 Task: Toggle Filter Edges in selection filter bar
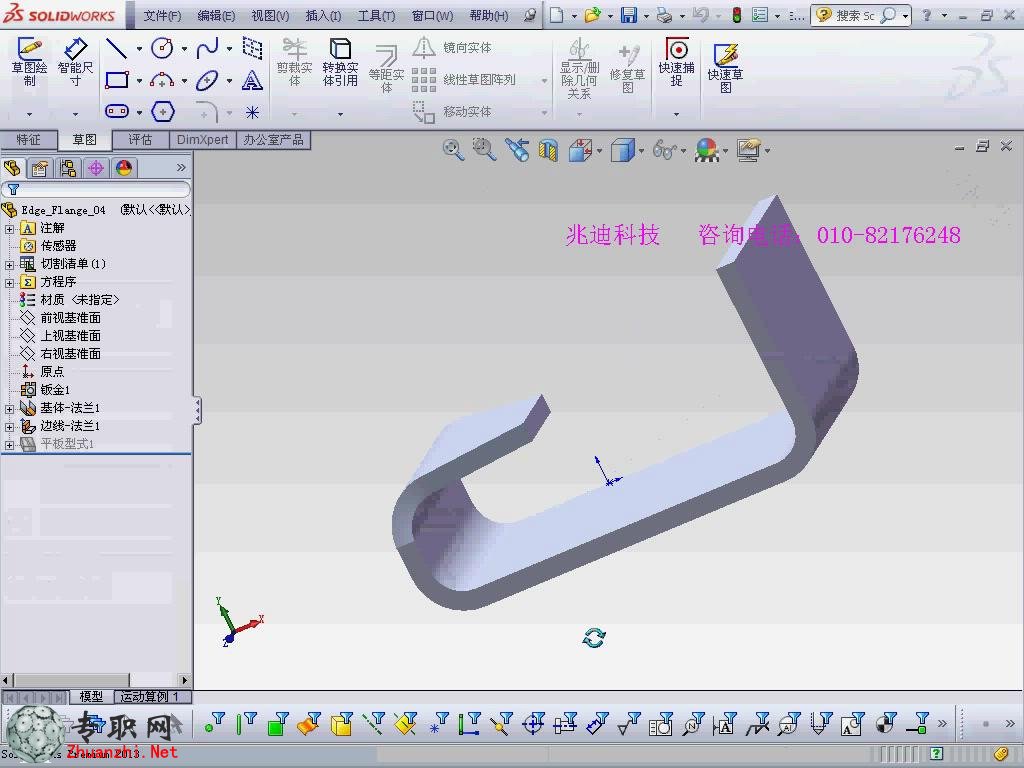coord(246,724)
